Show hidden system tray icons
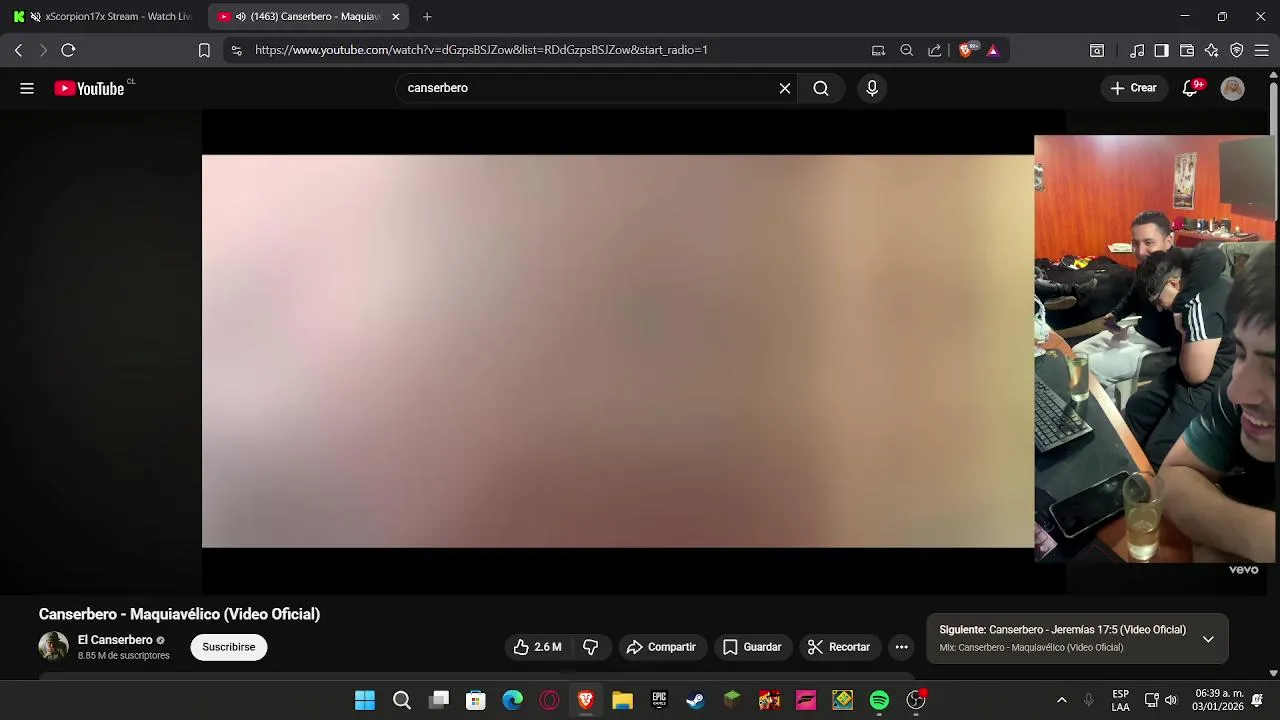This screenshot has height=720, width=1280. tap(1061, 700)
